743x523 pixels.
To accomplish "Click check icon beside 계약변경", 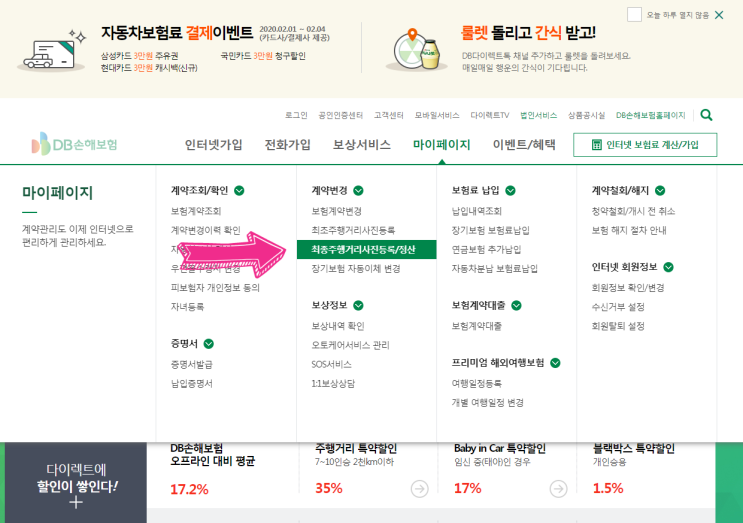I will [358, 190].
